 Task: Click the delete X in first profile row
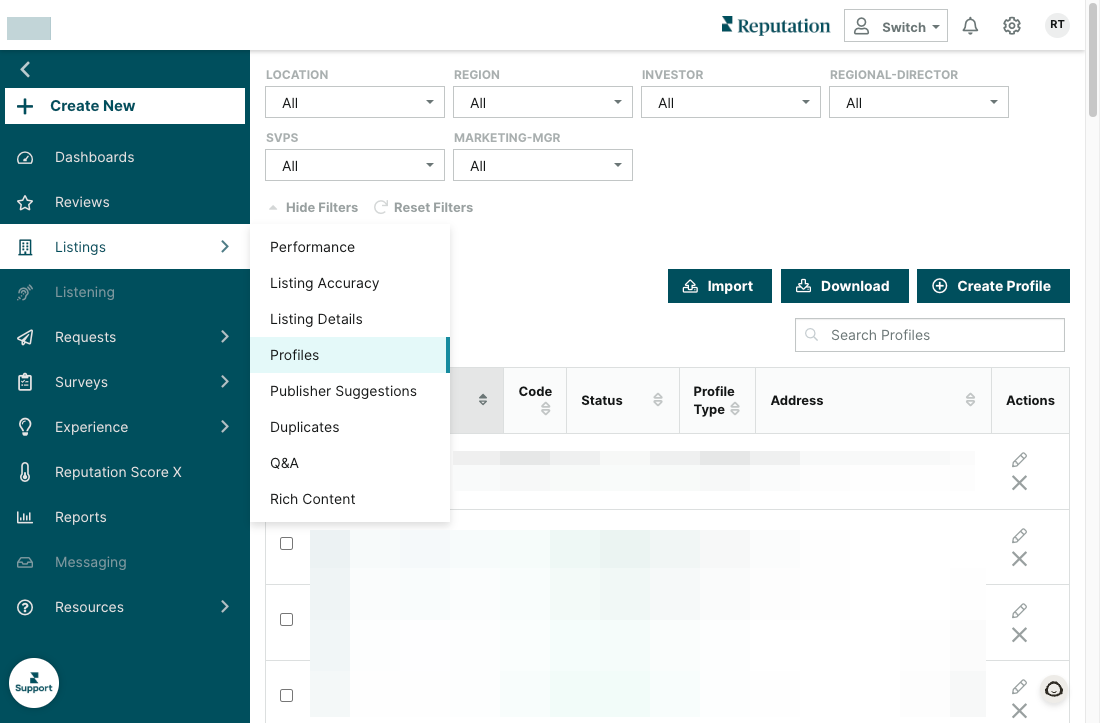point(1019,483)
